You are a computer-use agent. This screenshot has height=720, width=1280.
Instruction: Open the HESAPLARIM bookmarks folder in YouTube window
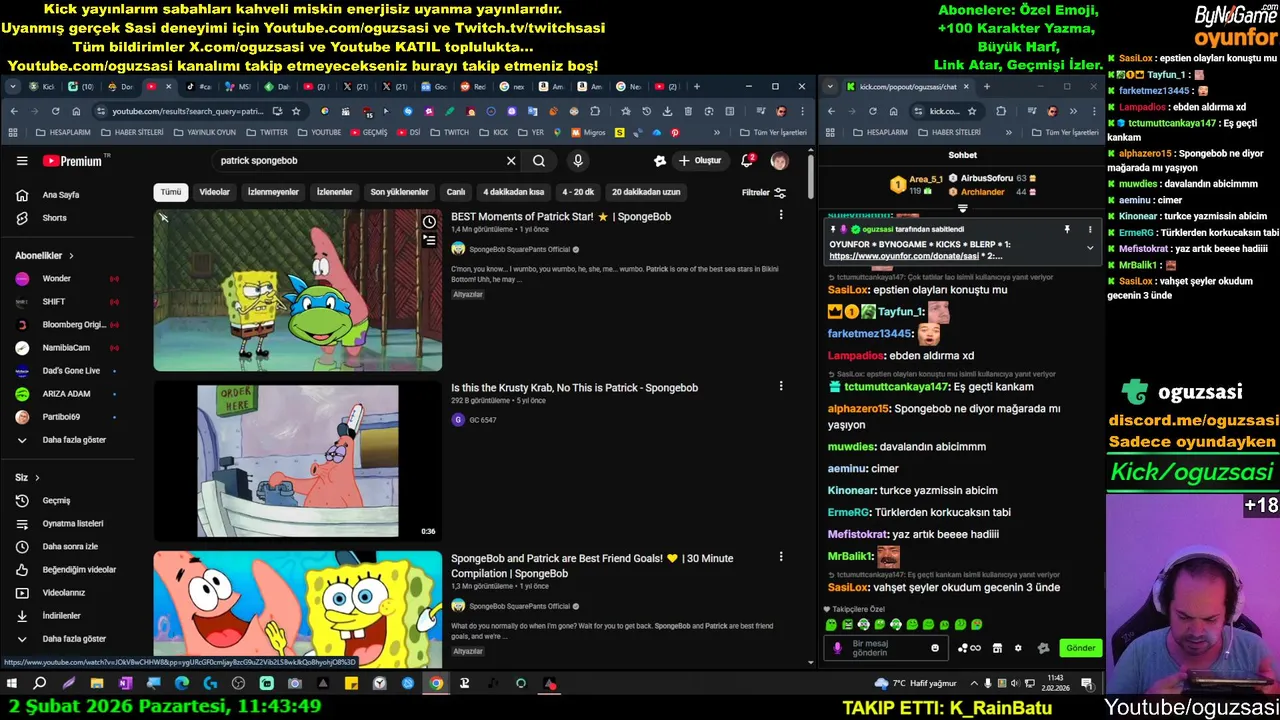click(63, 132)
